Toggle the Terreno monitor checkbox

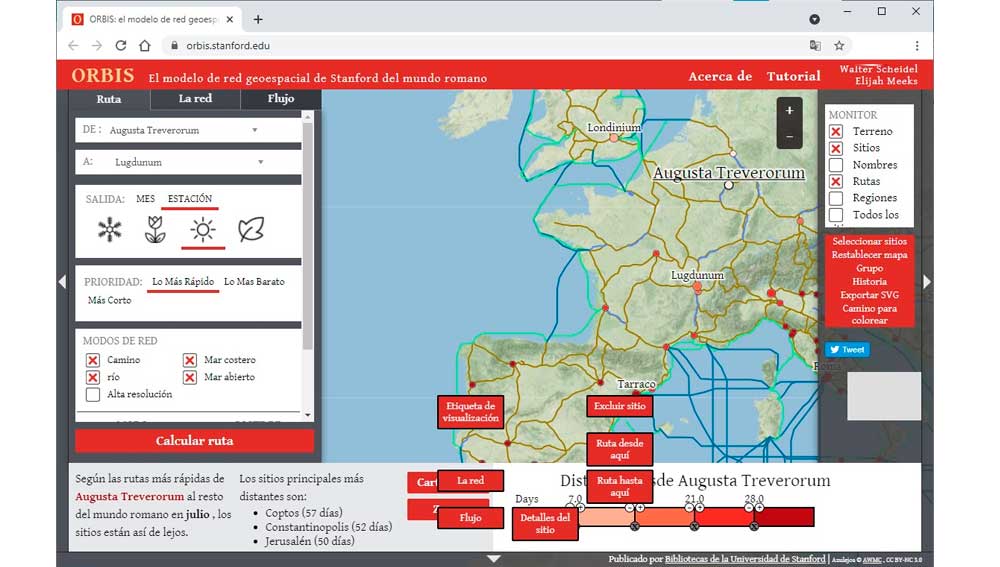click(836, 132)
